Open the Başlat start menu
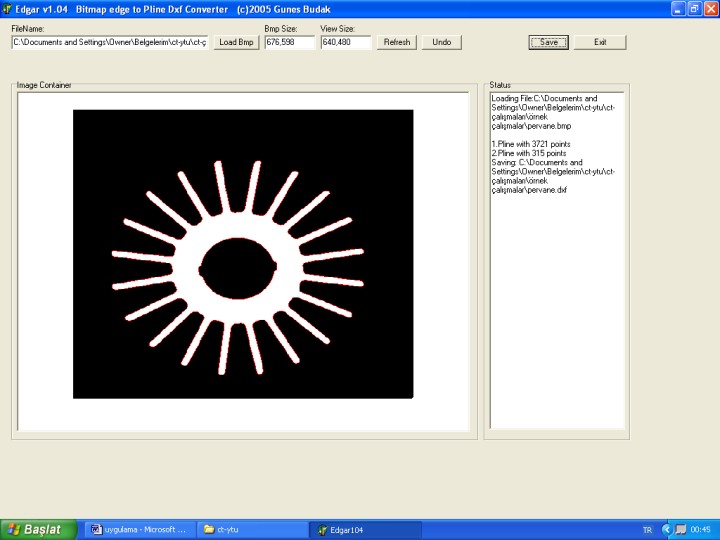Image resolution: width=720 pixels, height=540 pixels. click(38, 529)
